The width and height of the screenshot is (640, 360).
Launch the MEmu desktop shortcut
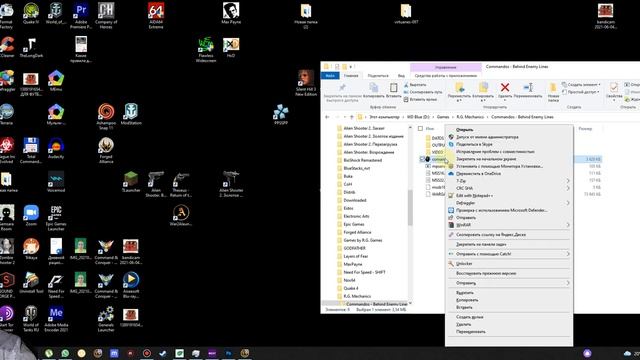click(x=56, y=80)
